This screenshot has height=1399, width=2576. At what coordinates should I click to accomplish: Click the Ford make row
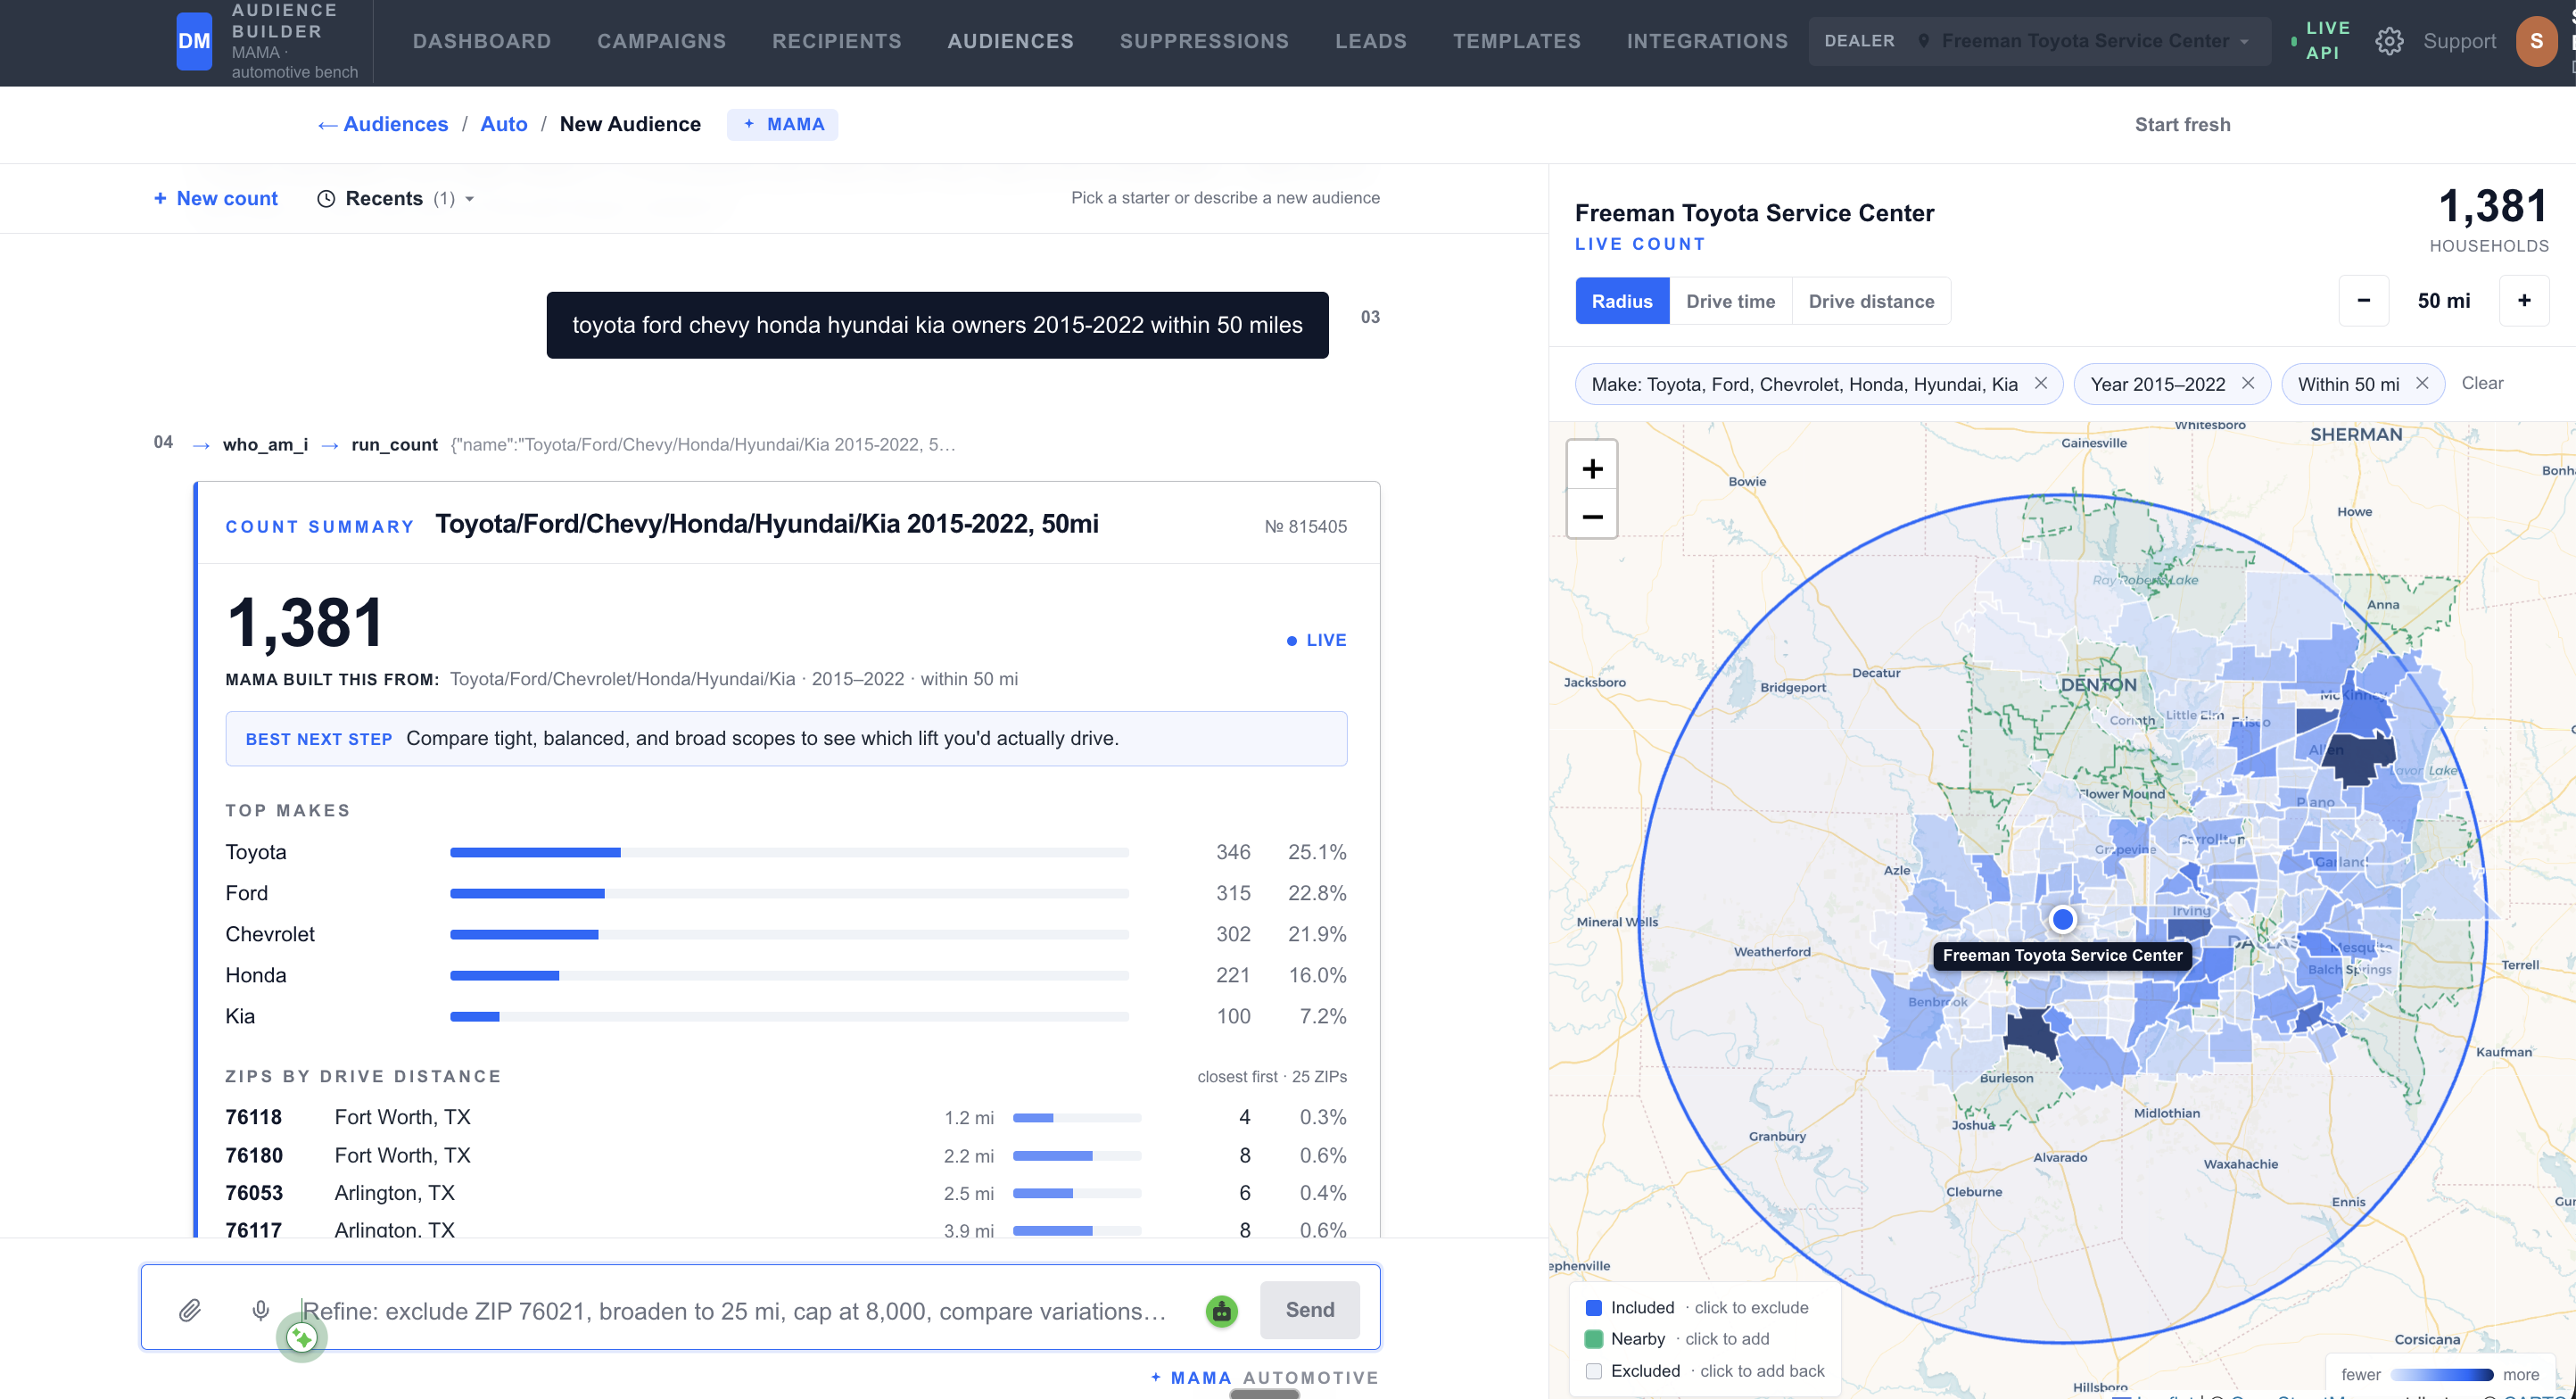[x=786, y=894]
